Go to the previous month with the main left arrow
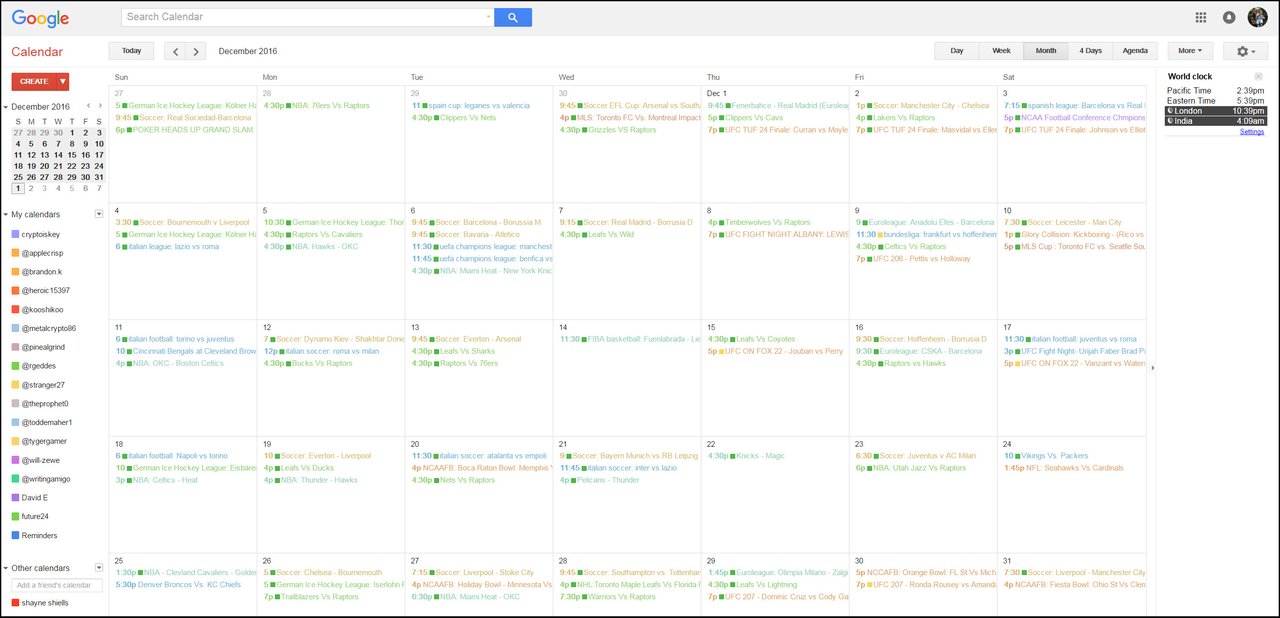Image resolution: width=1280 pixels, height=618 pixels. pos(174,51)
